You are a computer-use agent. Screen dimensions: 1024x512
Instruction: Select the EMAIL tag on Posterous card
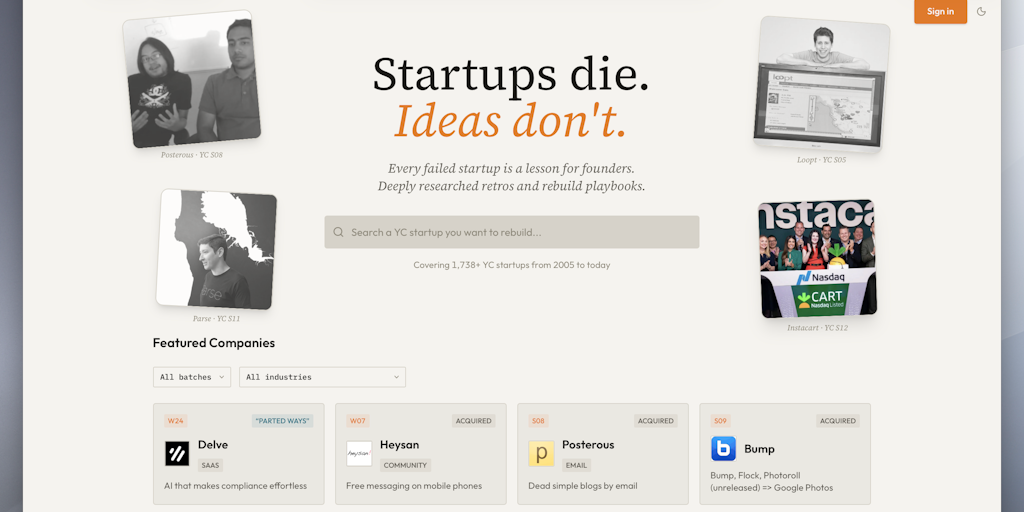tap(576, 465)
